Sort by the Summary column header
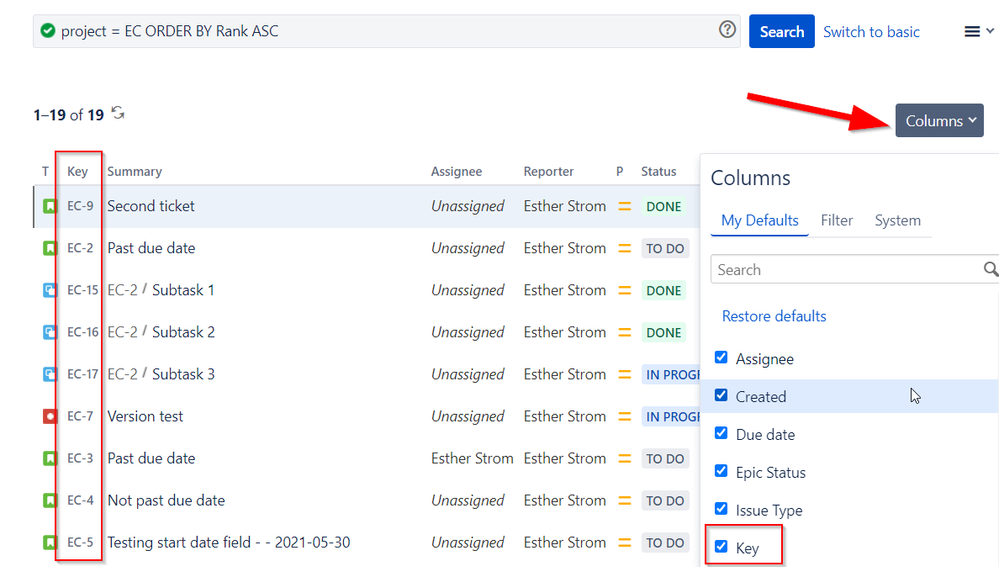The height and width of the screenshot is (567, 999). pyautogui.click(x=134, y=171)
